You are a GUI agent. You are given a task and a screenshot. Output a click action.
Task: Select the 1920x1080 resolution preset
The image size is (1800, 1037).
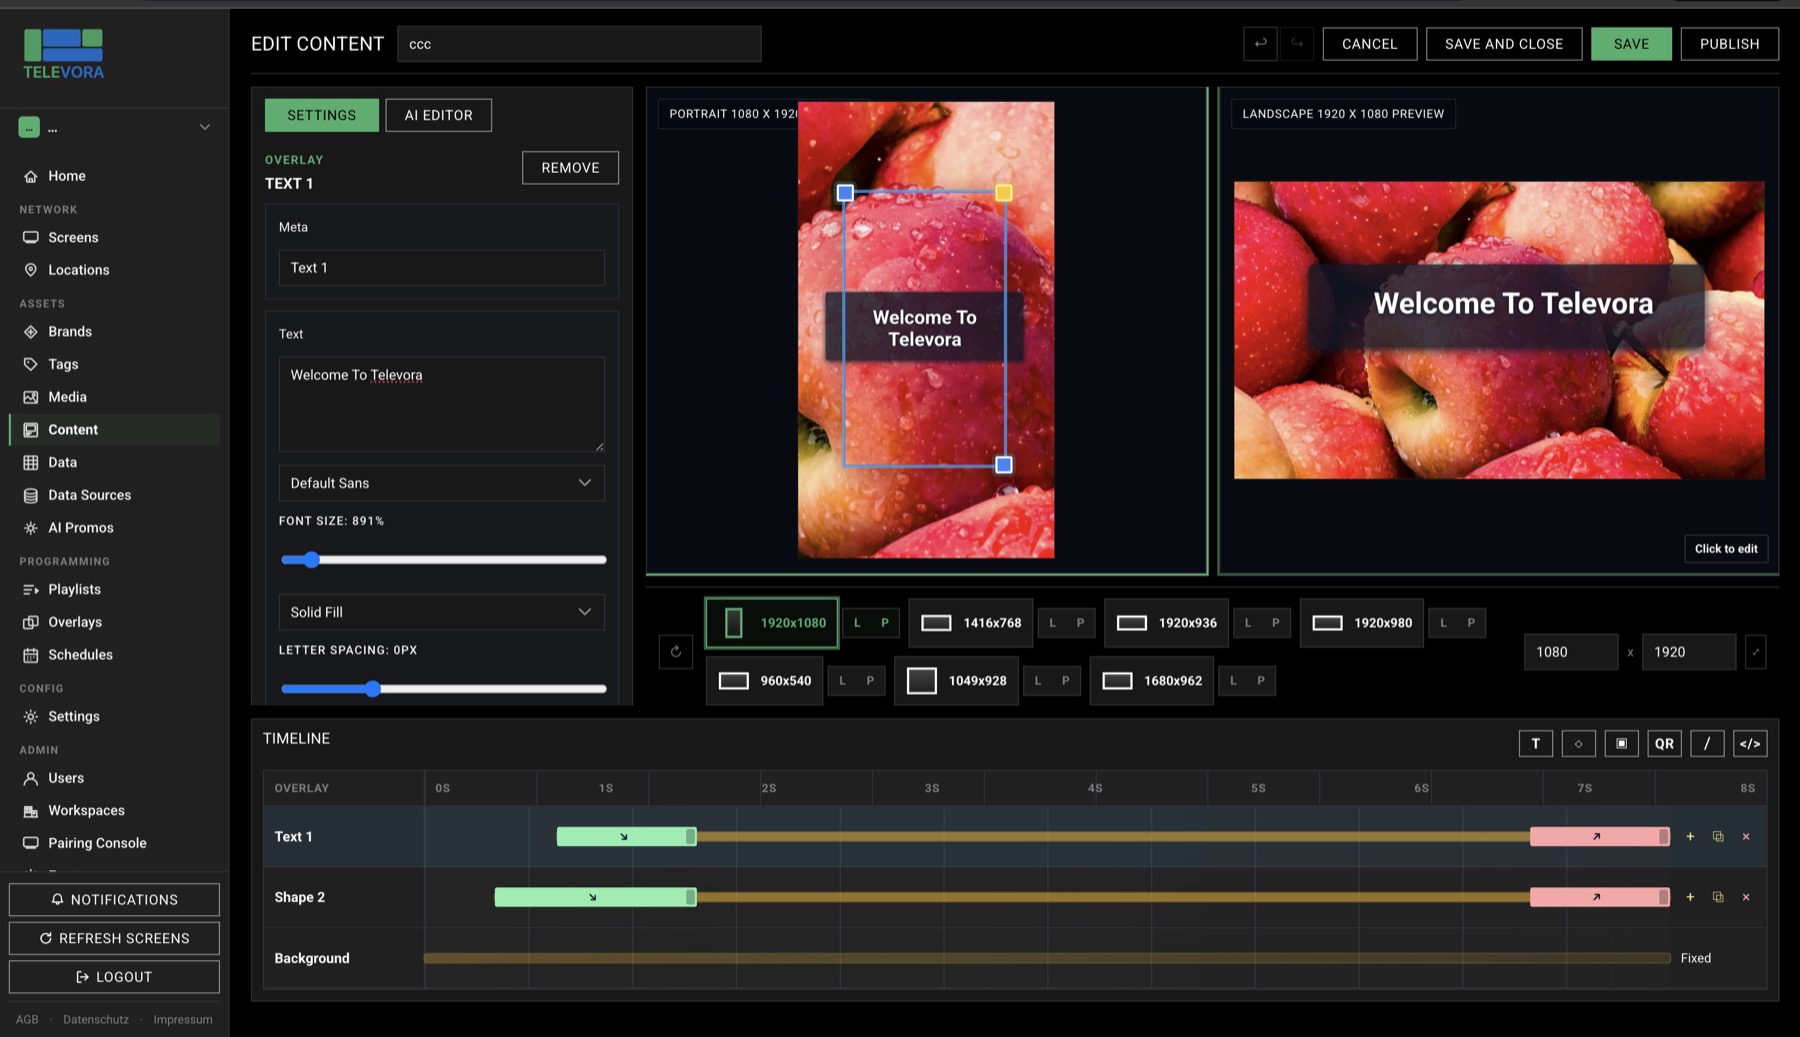click(x=771, y=622)
